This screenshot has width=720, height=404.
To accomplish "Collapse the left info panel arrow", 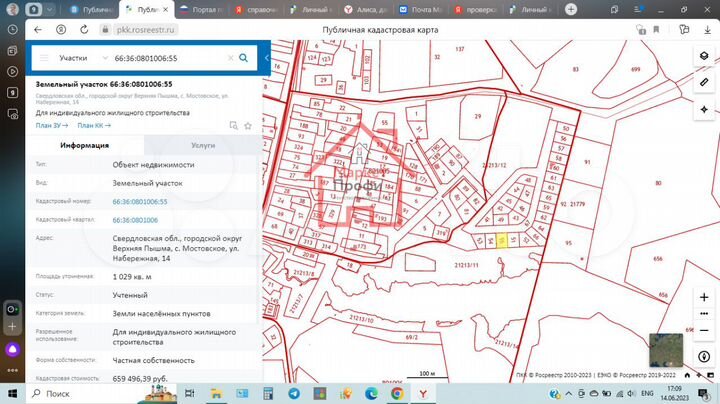I will click(267, 59).
